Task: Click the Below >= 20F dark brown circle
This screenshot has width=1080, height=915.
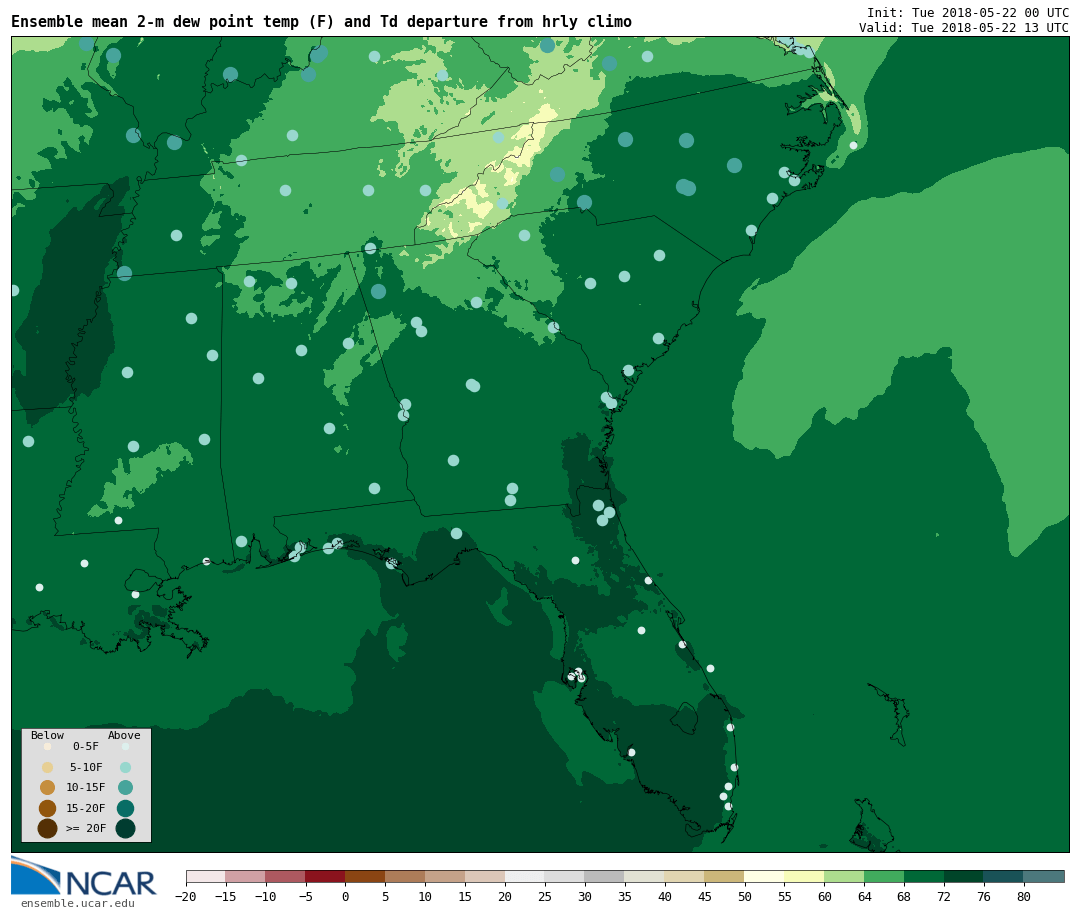Action: (x=48, y=828)
